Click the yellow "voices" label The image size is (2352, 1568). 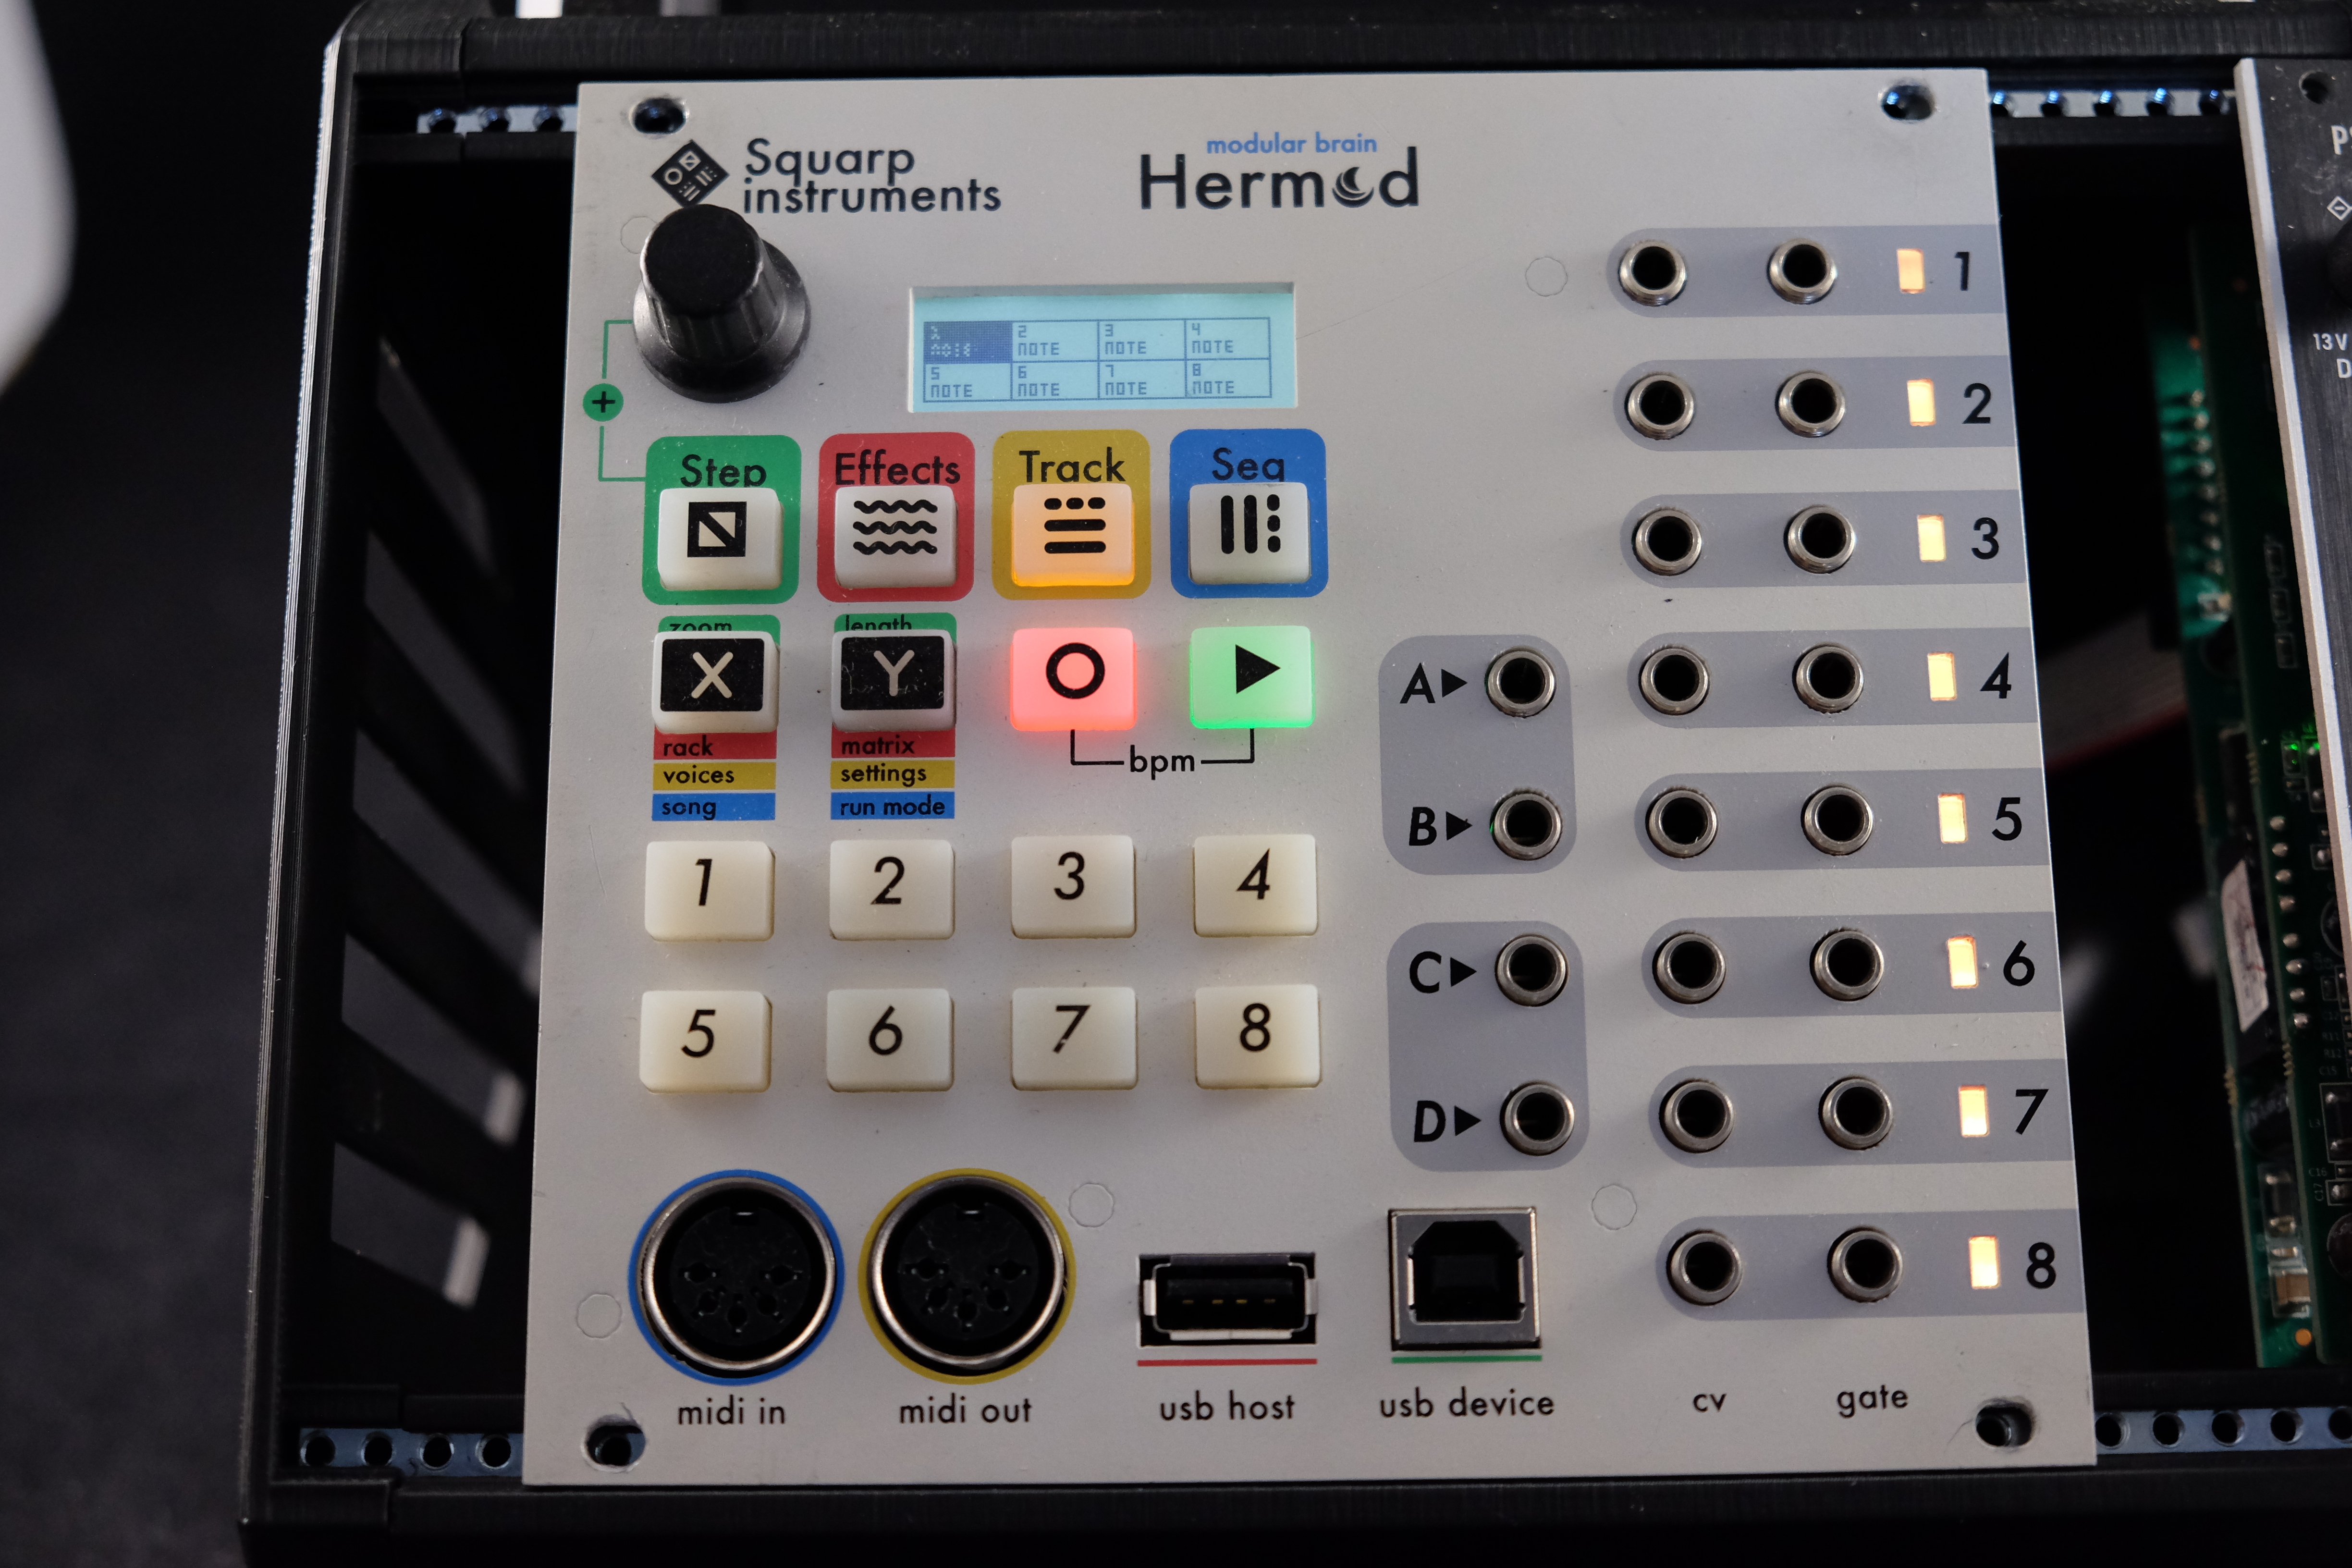pyautogui.click(x=698, y=775)
